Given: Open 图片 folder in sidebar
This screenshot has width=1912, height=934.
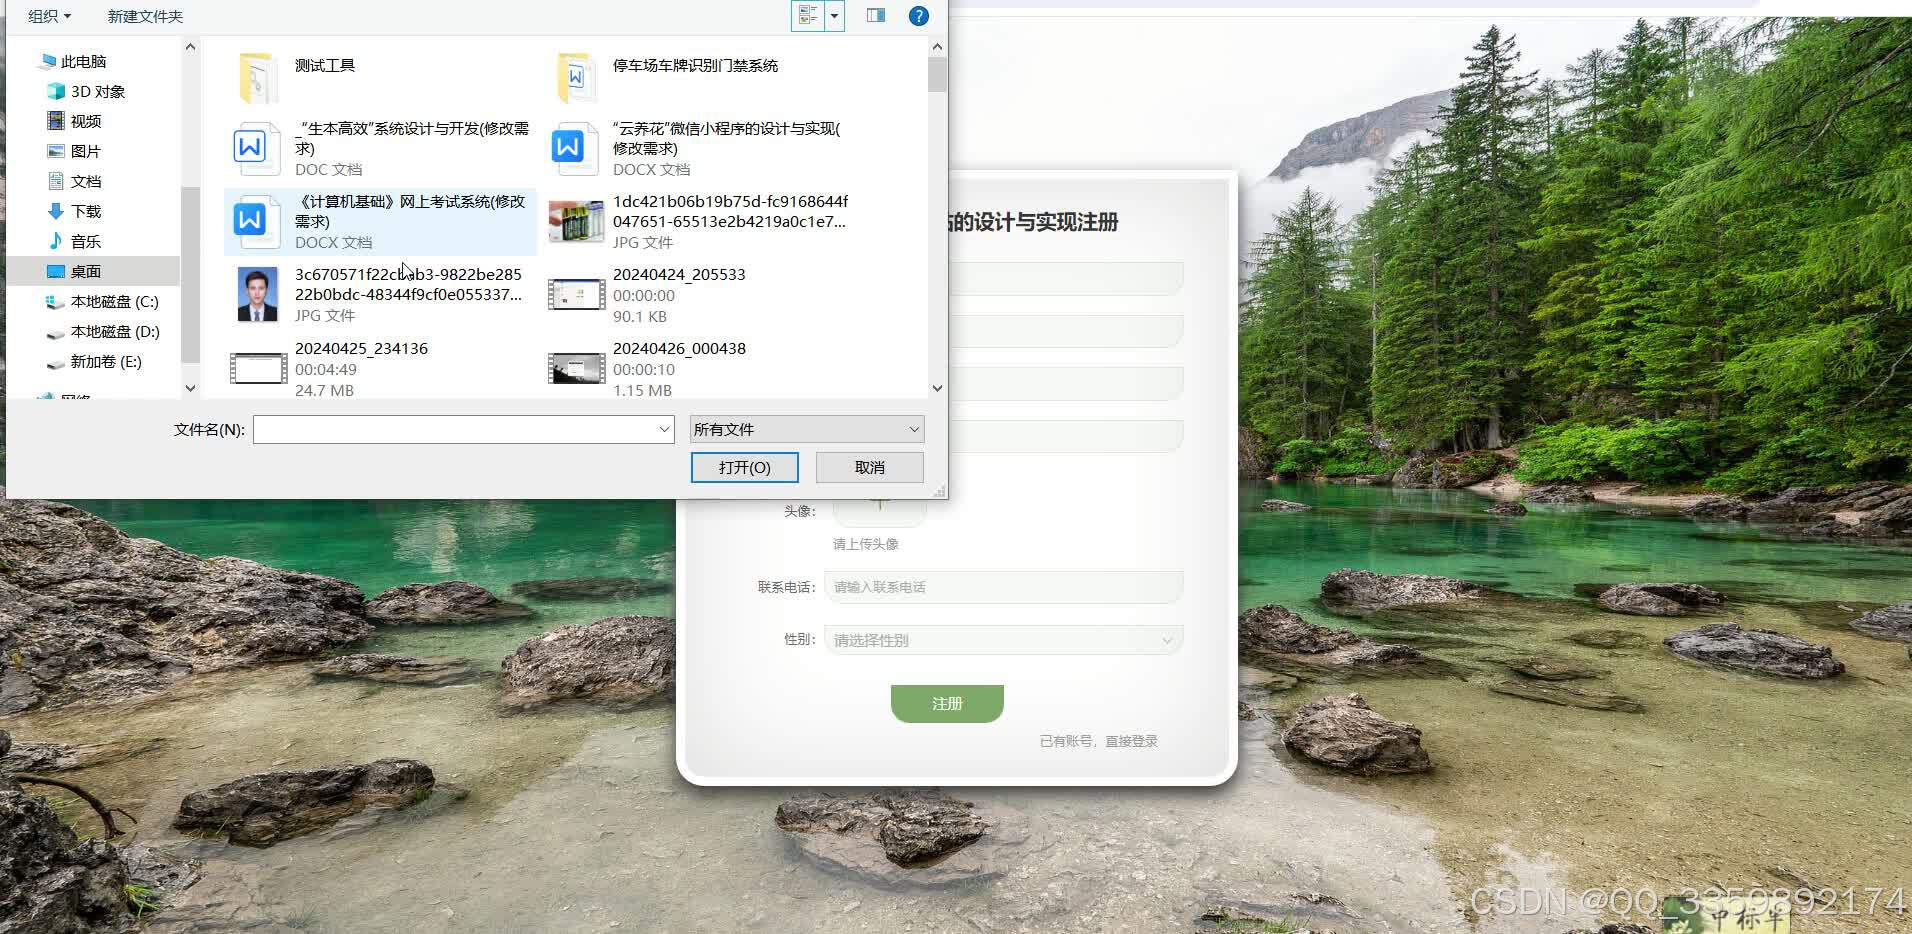Looking at the screenshot, I should [86, 151].
